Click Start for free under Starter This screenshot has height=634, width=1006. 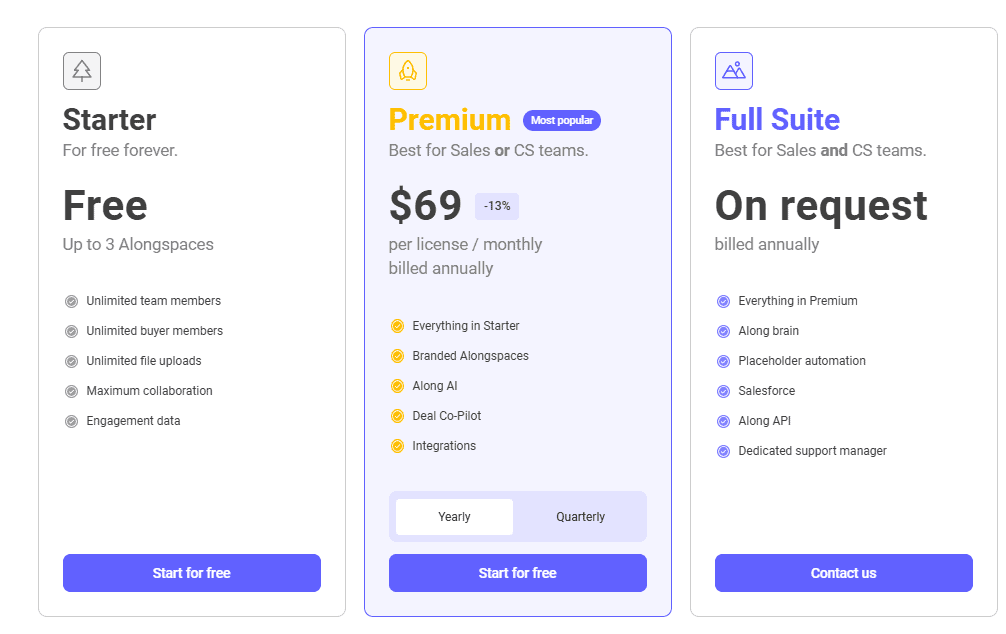(x=191, y=573)
